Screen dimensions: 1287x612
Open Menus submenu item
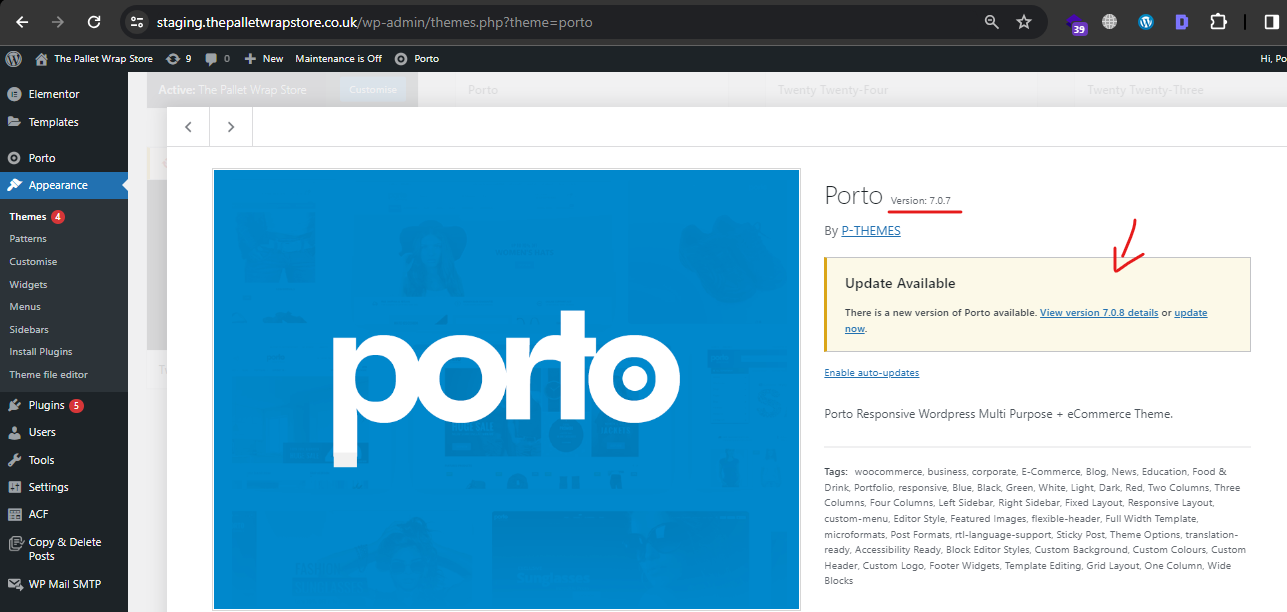(25, 306)
